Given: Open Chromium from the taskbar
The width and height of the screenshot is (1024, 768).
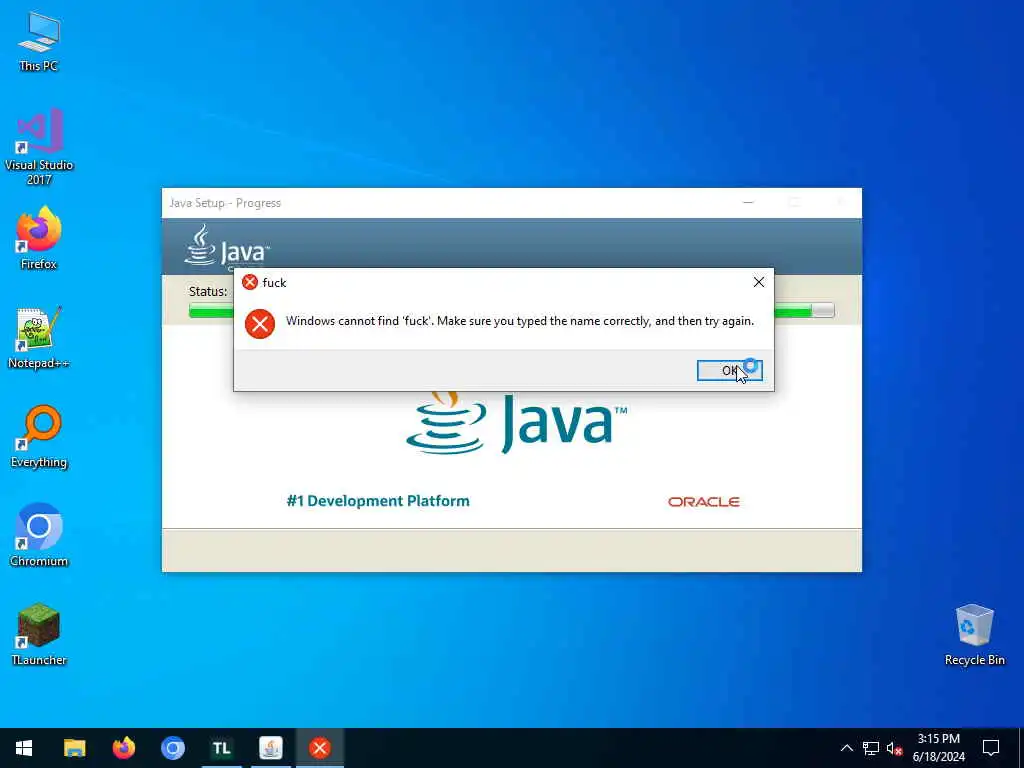Looking at the screenshot, I should (172, 748).
